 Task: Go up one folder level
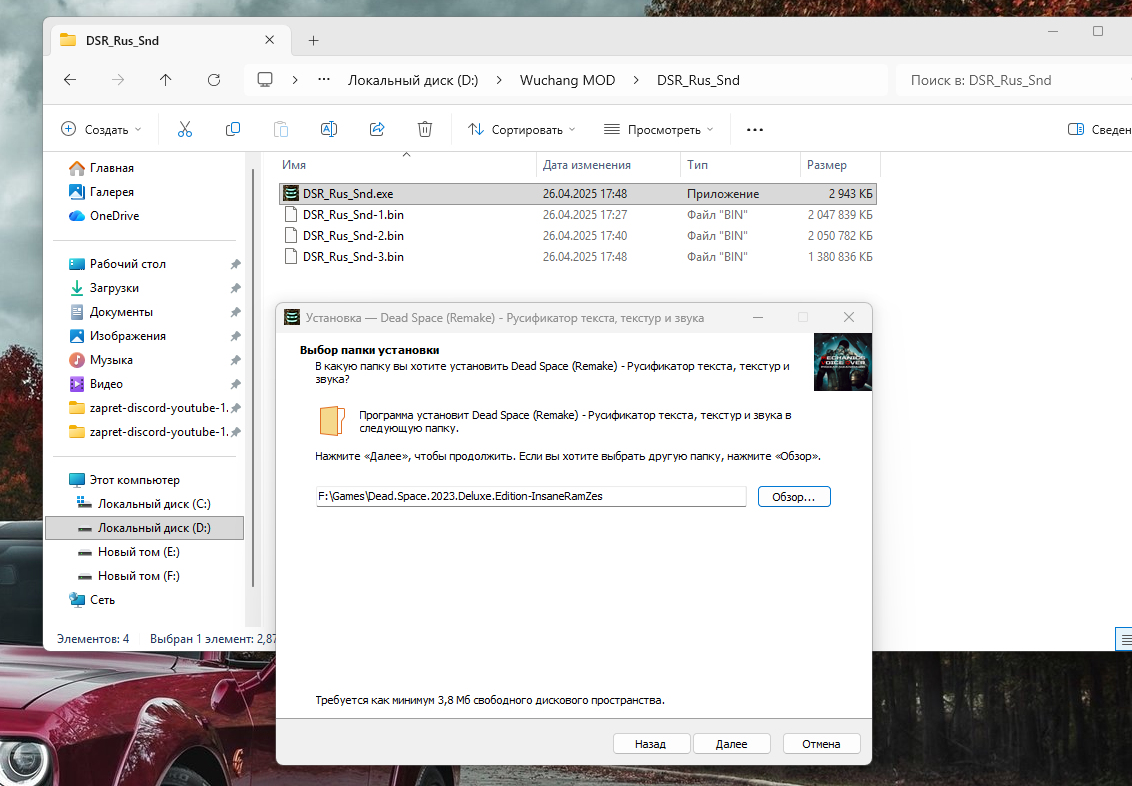click(x=165, y=80)
